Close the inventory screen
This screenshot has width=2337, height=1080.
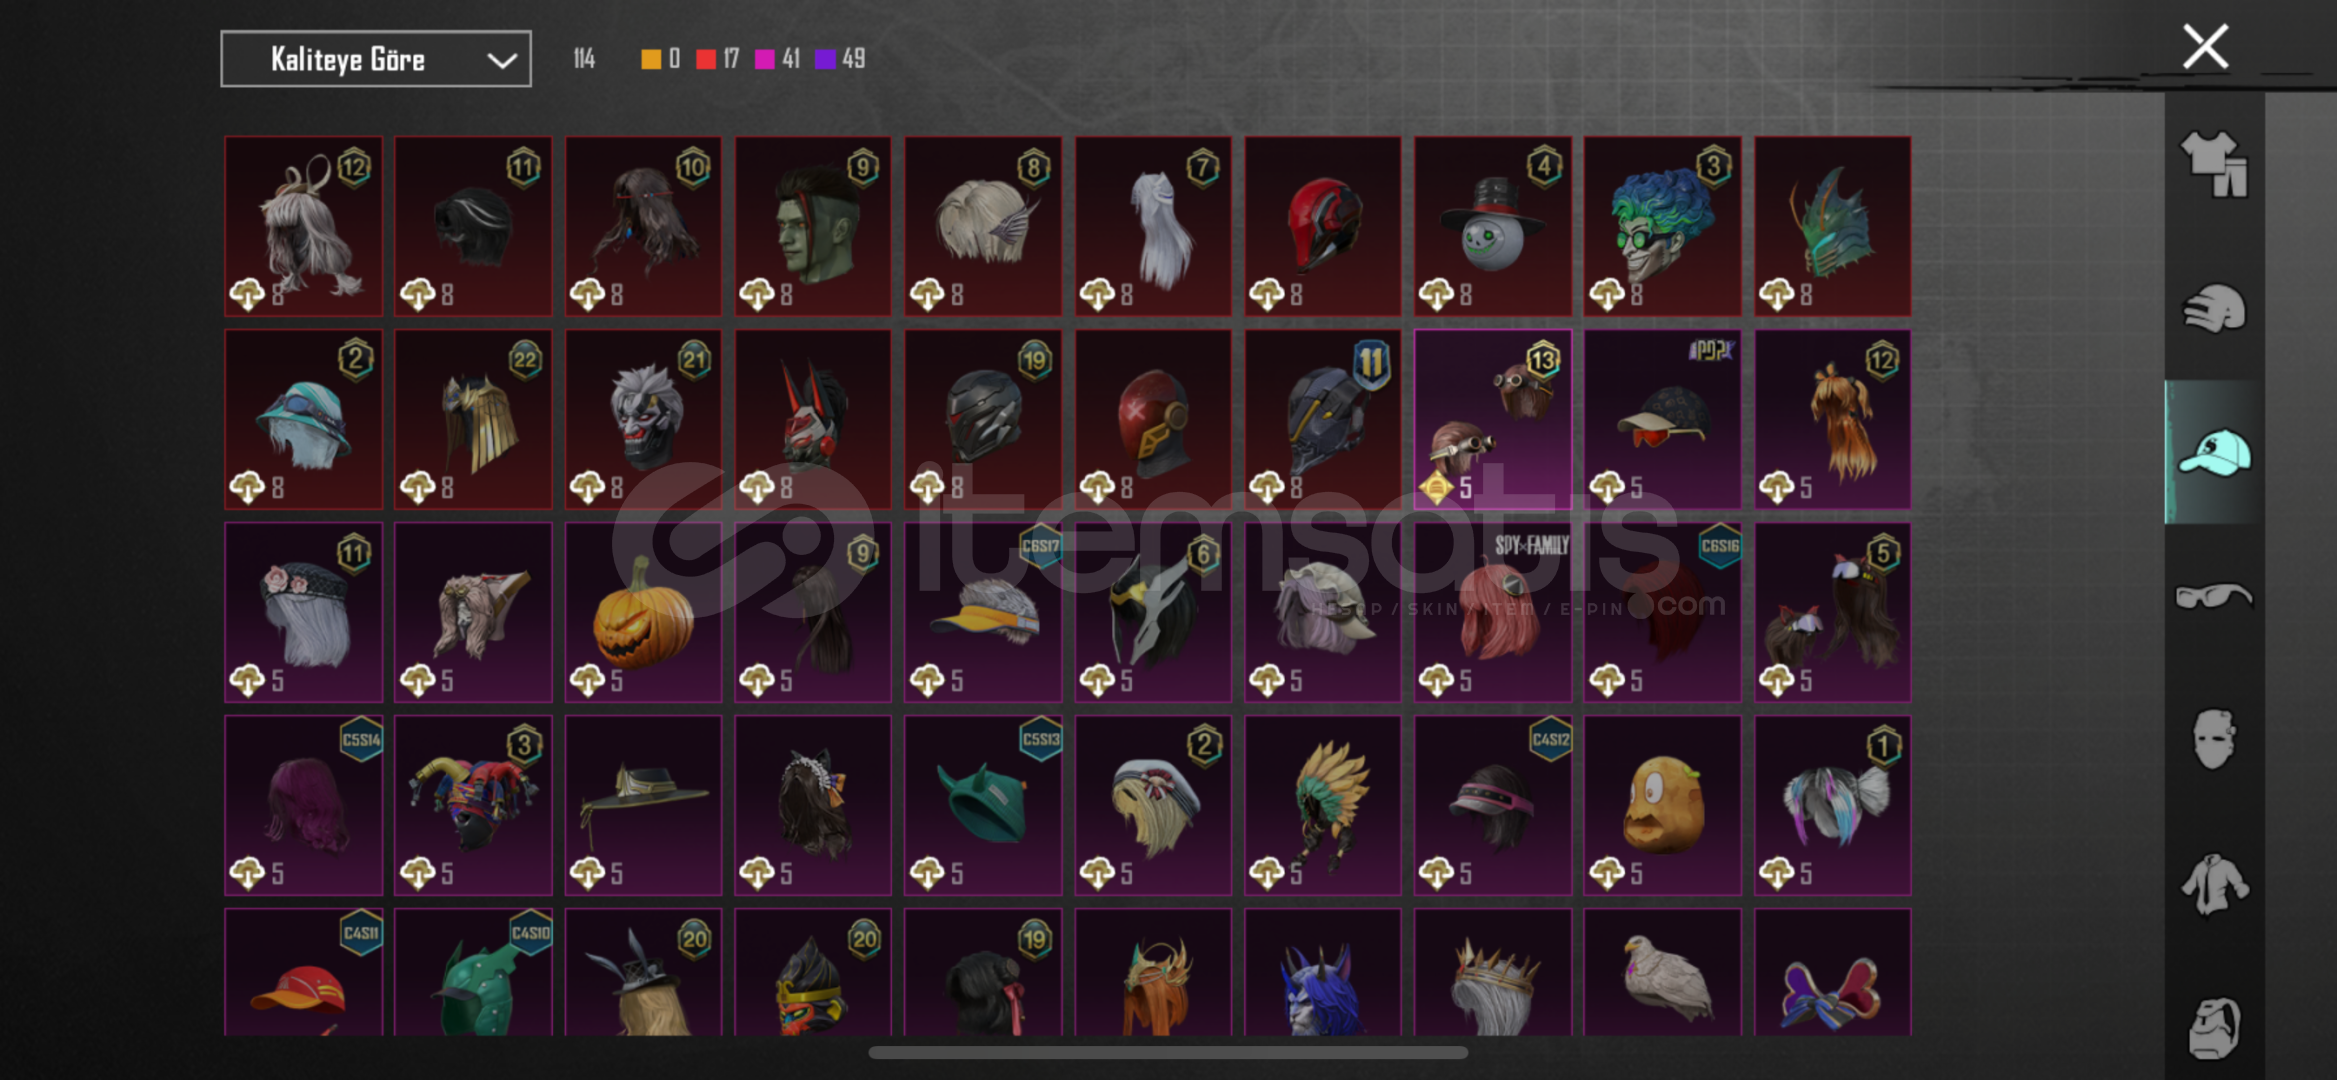click(2205, 47)
